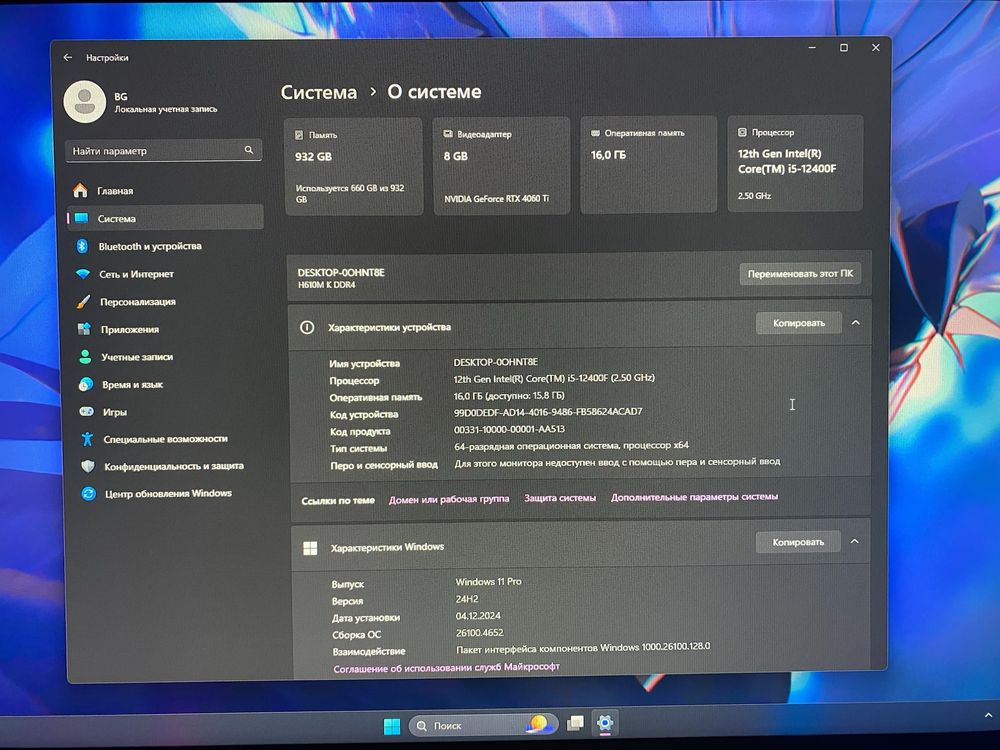The width and height of the screenshot is (1000, 750).
Task: Open the Оперативная память 16,0 ГБ card
Action: point(649,164)
